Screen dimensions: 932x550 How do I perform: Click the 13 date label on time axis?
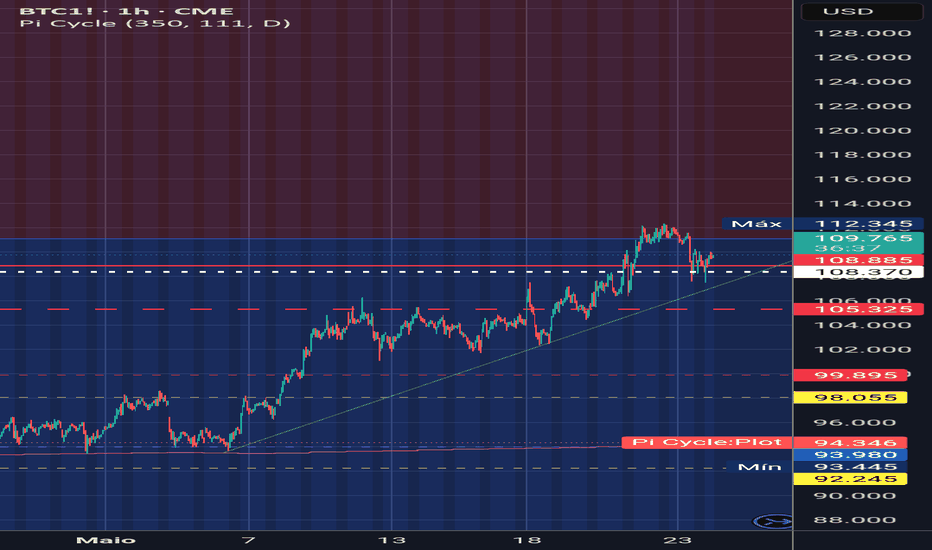pos(392,540)
